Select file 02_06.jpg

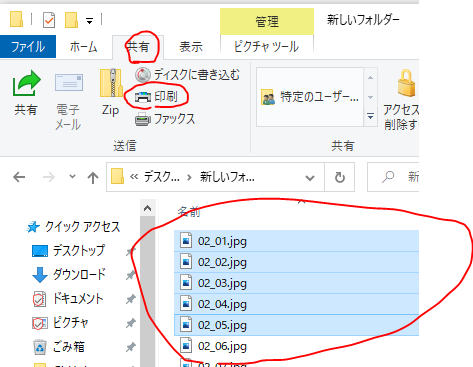tap(296, 346)
